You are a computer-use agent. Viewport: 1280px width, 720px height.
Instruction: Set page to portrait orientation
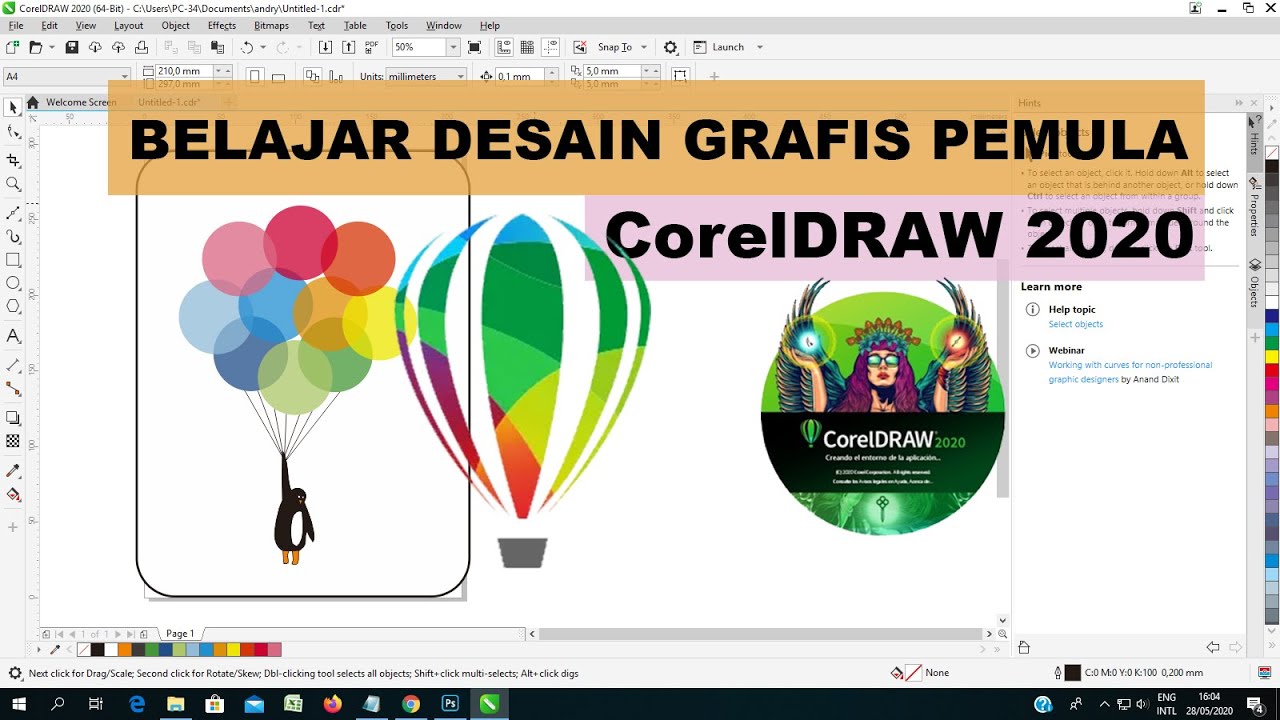[x=255, y=76]
